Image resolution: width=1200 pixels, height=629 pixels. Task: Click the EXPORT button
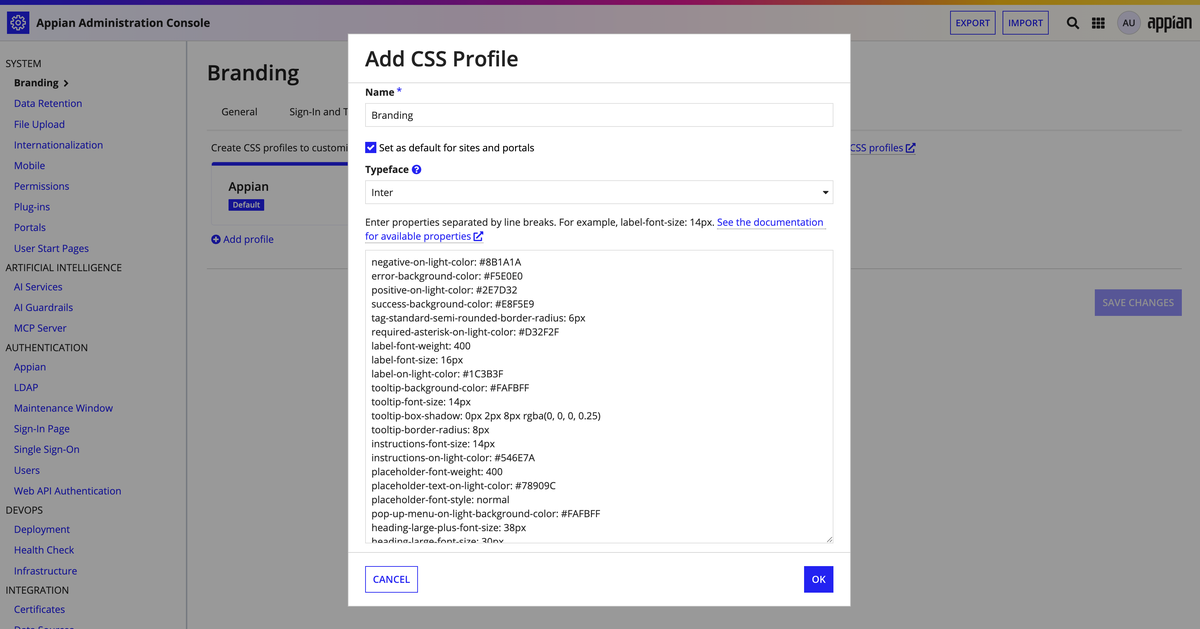(x=972, y=23)
